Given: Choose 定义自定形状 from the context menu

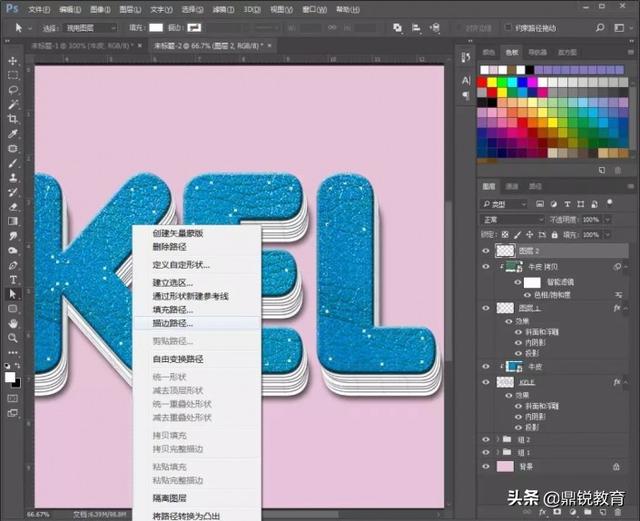Looking at the screenshot, I should click(x=181, y=265).
